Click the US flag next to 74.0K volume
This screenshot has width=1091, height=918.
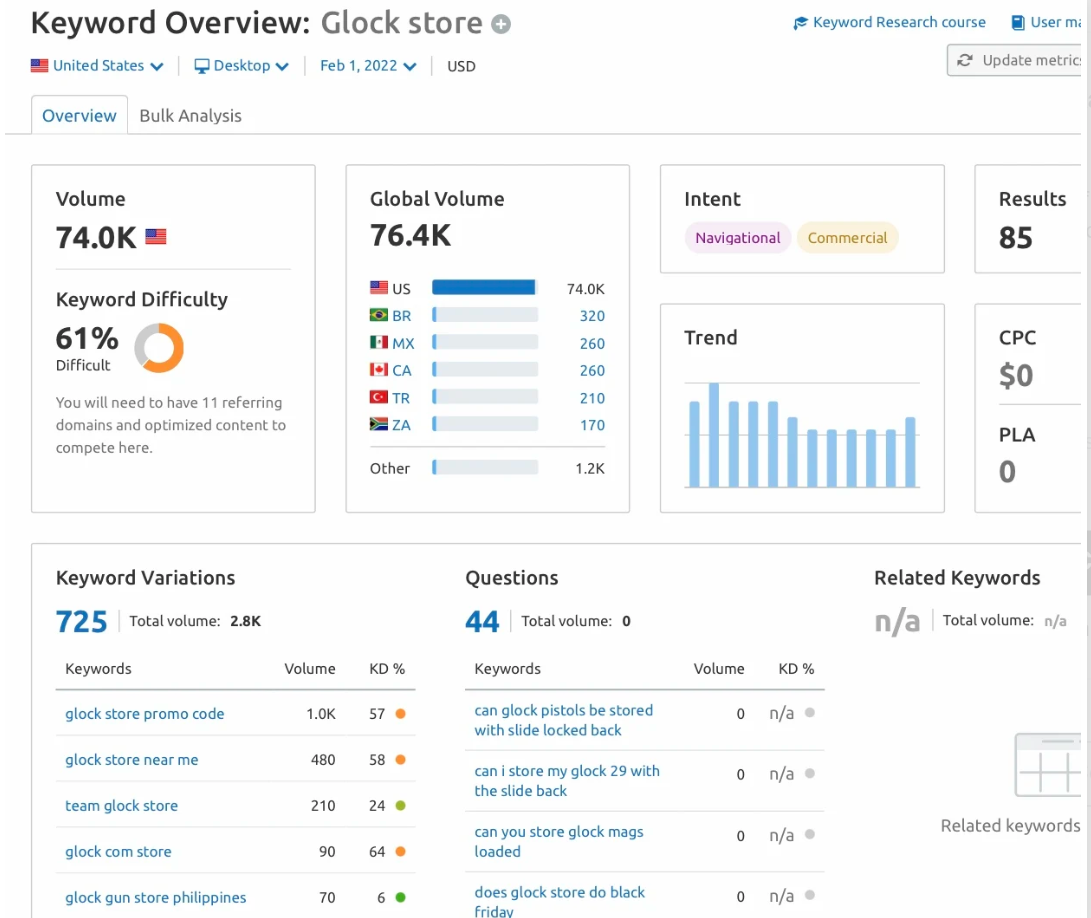point(156,237)
